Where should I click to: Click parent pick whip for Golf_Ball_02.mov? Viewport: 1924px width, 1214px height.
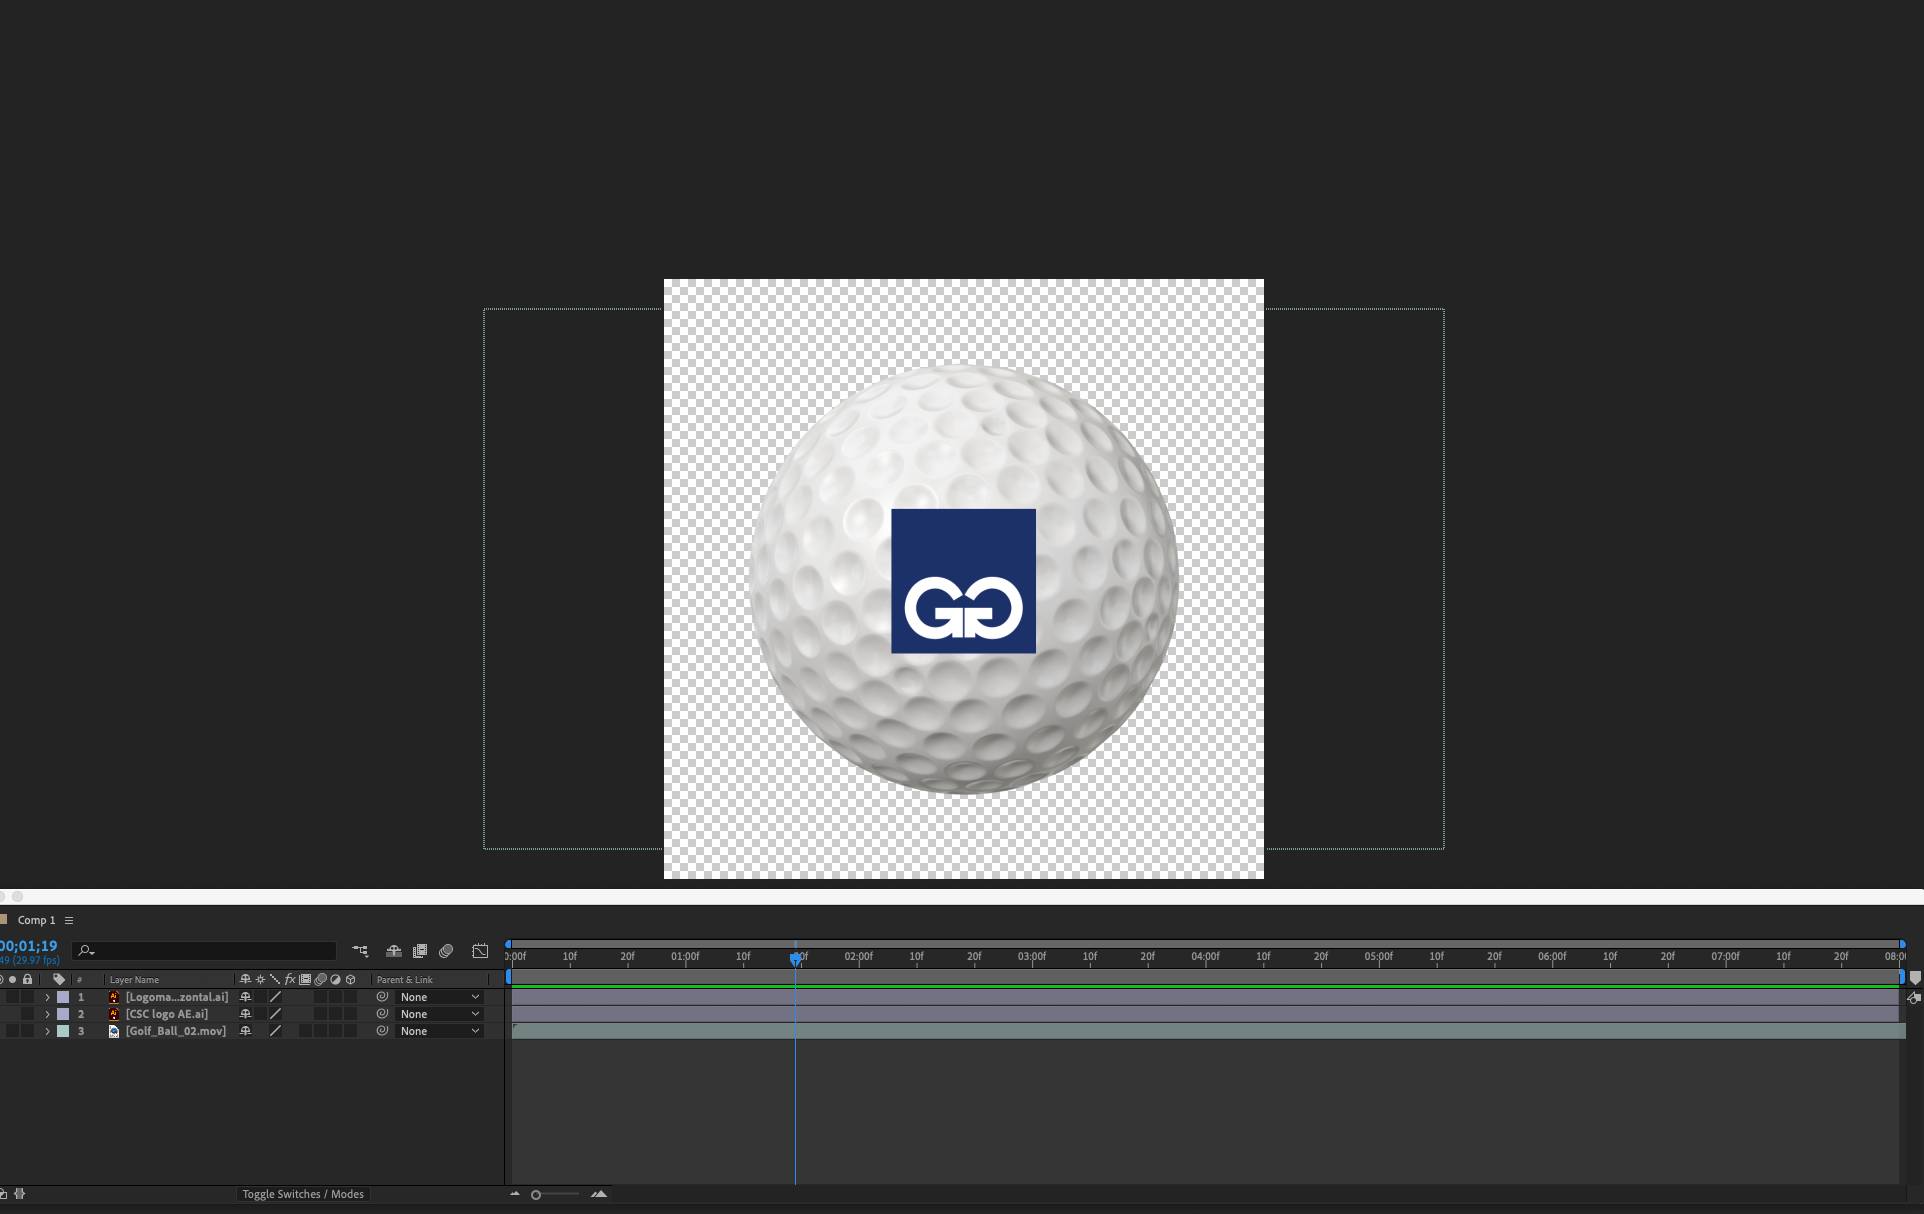point(382,1031)
